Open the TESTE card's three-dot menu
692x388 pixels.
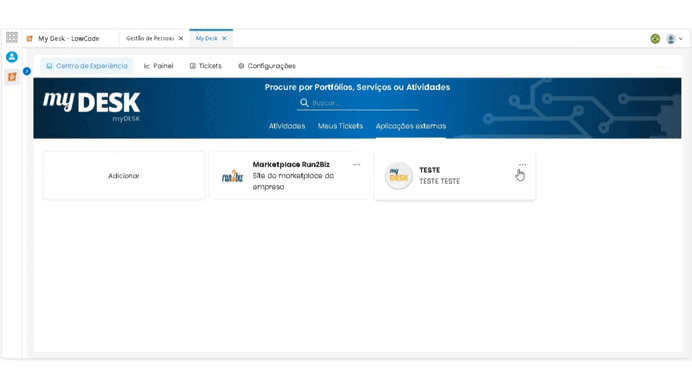click(x=523, y=165)
